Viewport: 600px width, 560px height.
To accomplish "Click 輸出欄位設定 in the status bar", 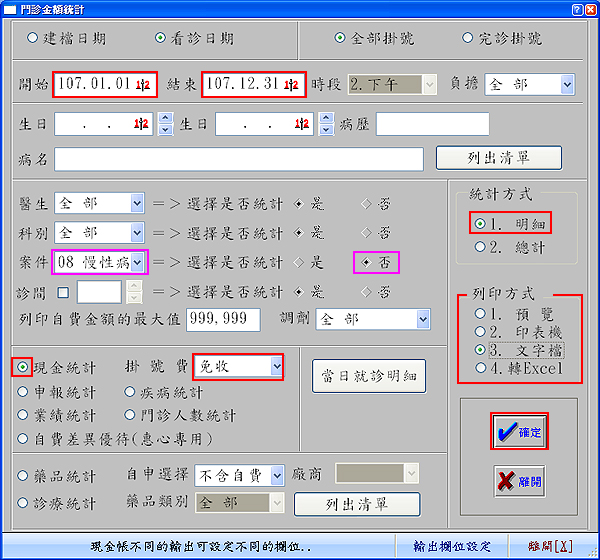I will (x=452, y=547).
